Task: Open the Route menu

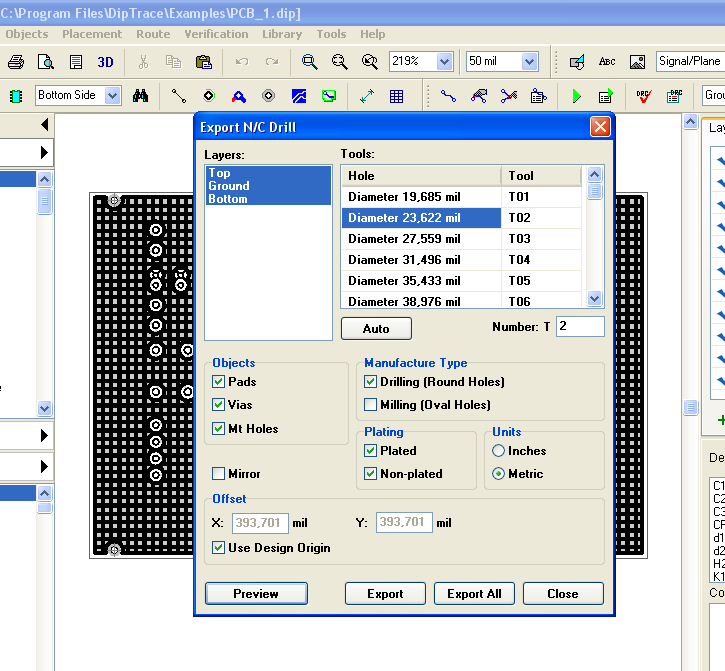Action: 153,34
